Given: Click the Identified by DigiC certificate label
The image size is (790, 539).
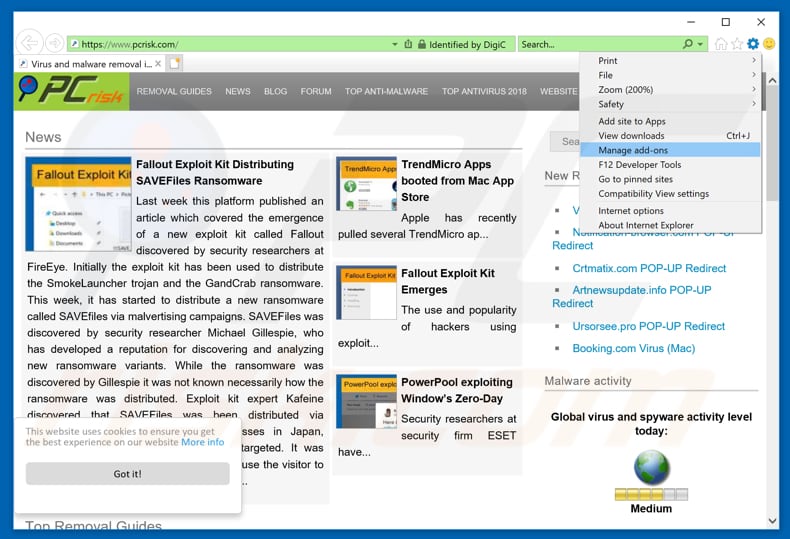Looking at the screenshot, I should point(467,44).
